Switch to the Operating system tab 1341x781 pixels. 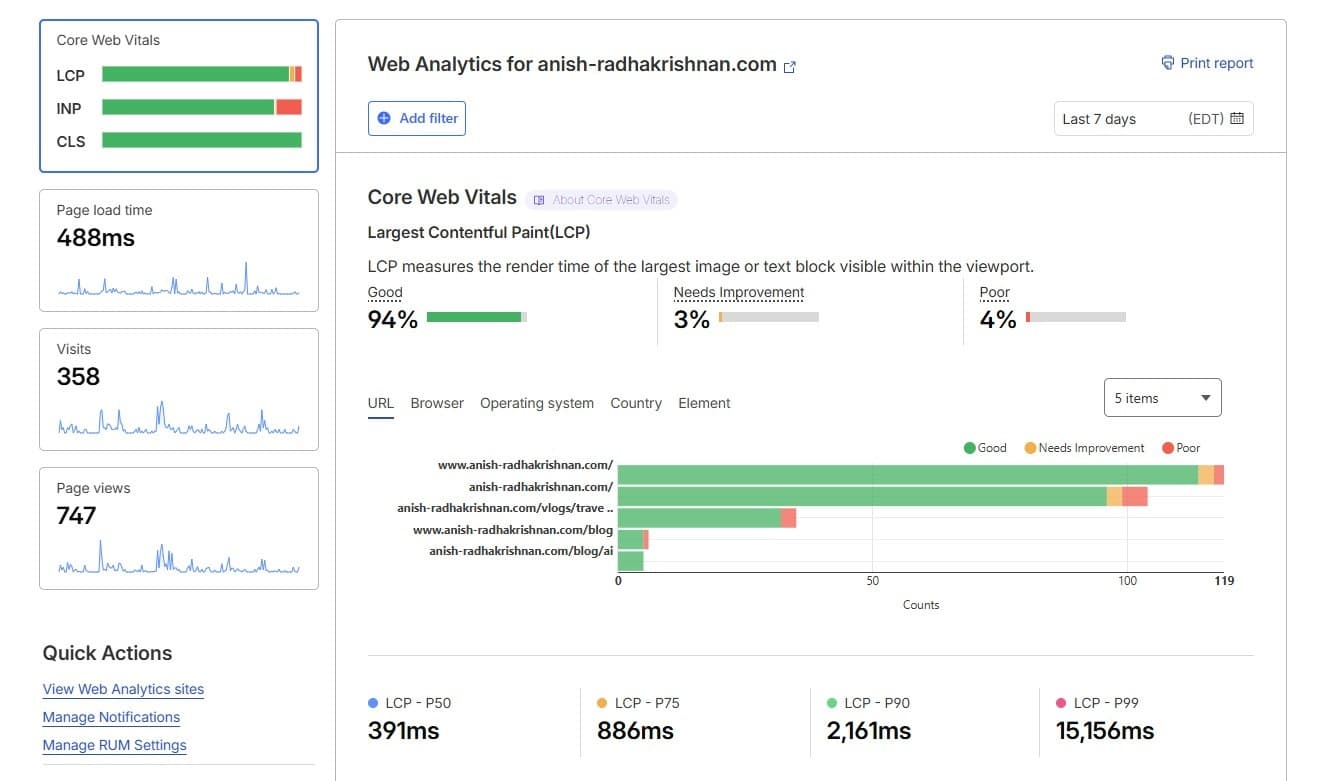coord(537,403)
